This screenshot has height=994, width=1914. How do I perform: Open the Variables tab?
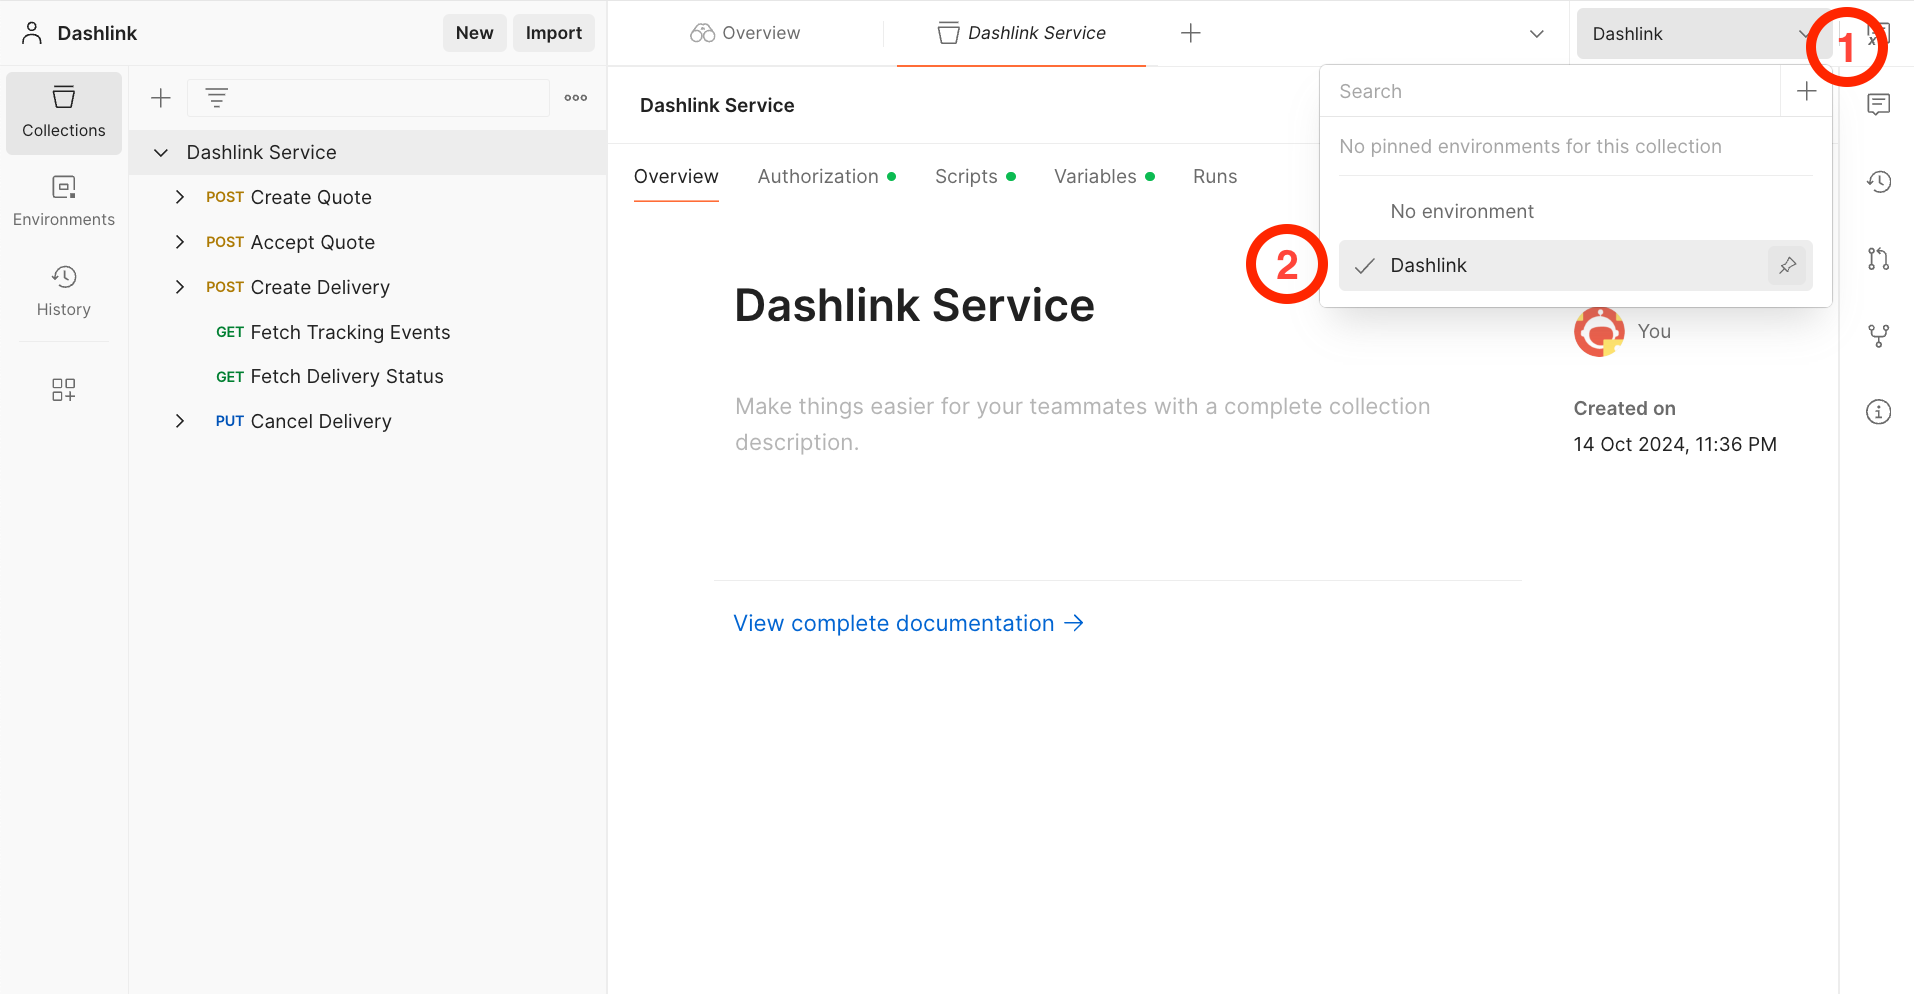[1095, 176]
